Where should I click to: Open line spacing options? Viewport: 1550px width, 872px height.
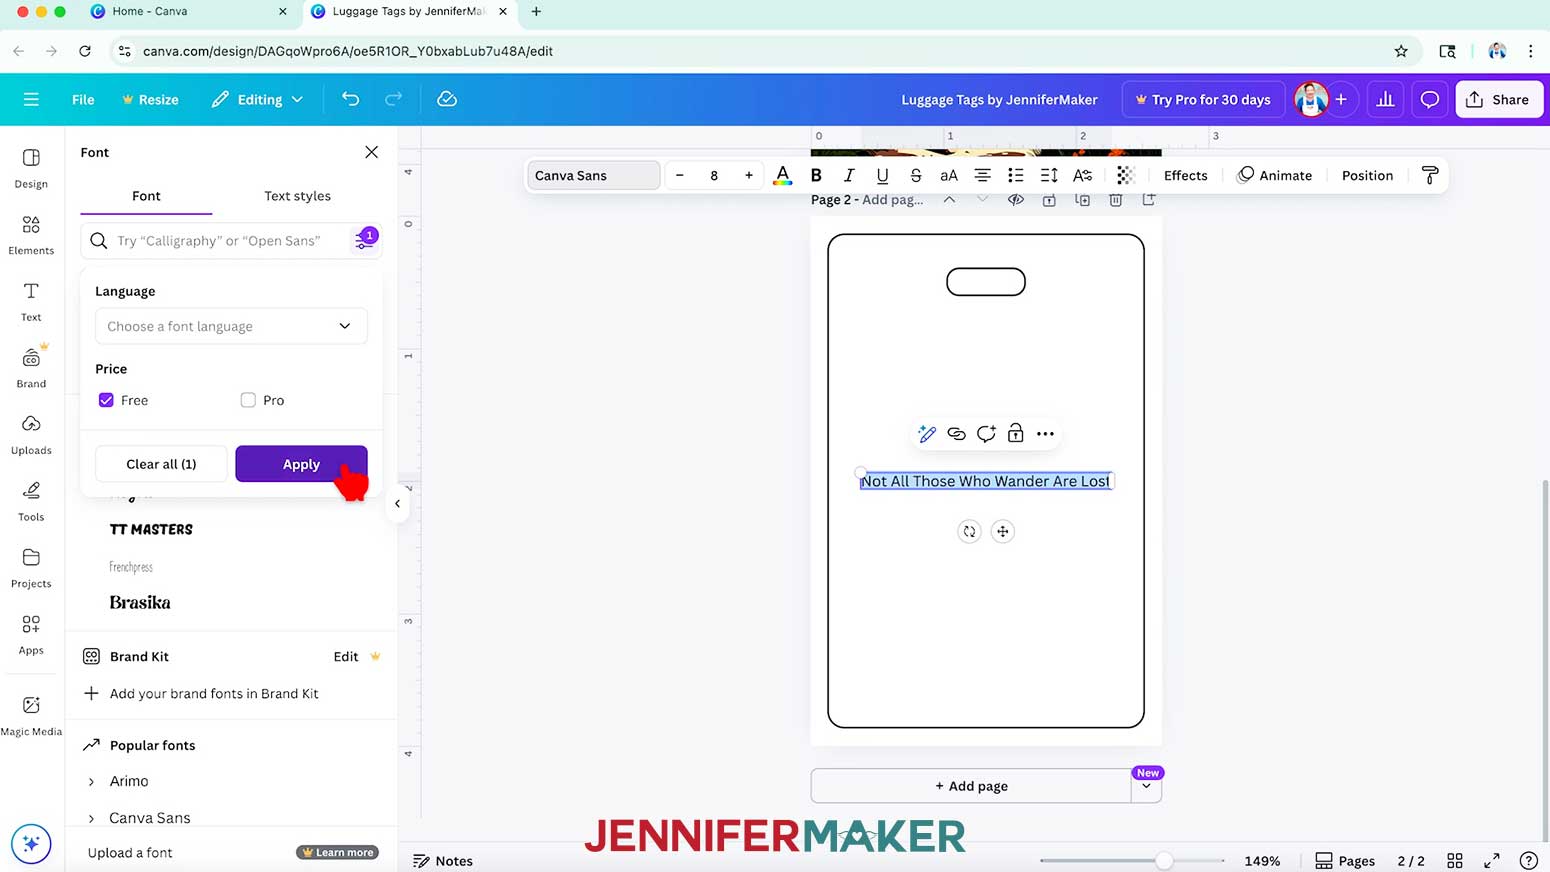tap(1049, 175)
